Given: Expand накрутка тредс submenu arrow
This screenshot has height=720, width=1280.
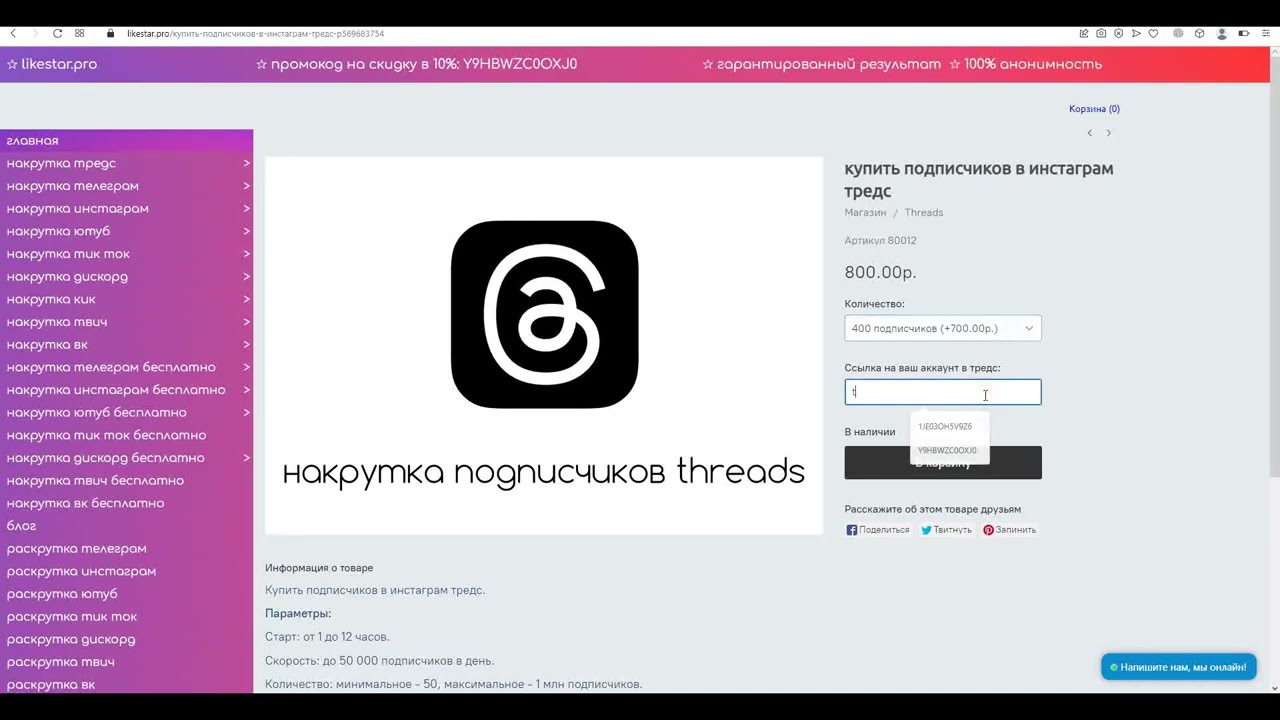Looking at the screenshot, I should click(246, 163).
